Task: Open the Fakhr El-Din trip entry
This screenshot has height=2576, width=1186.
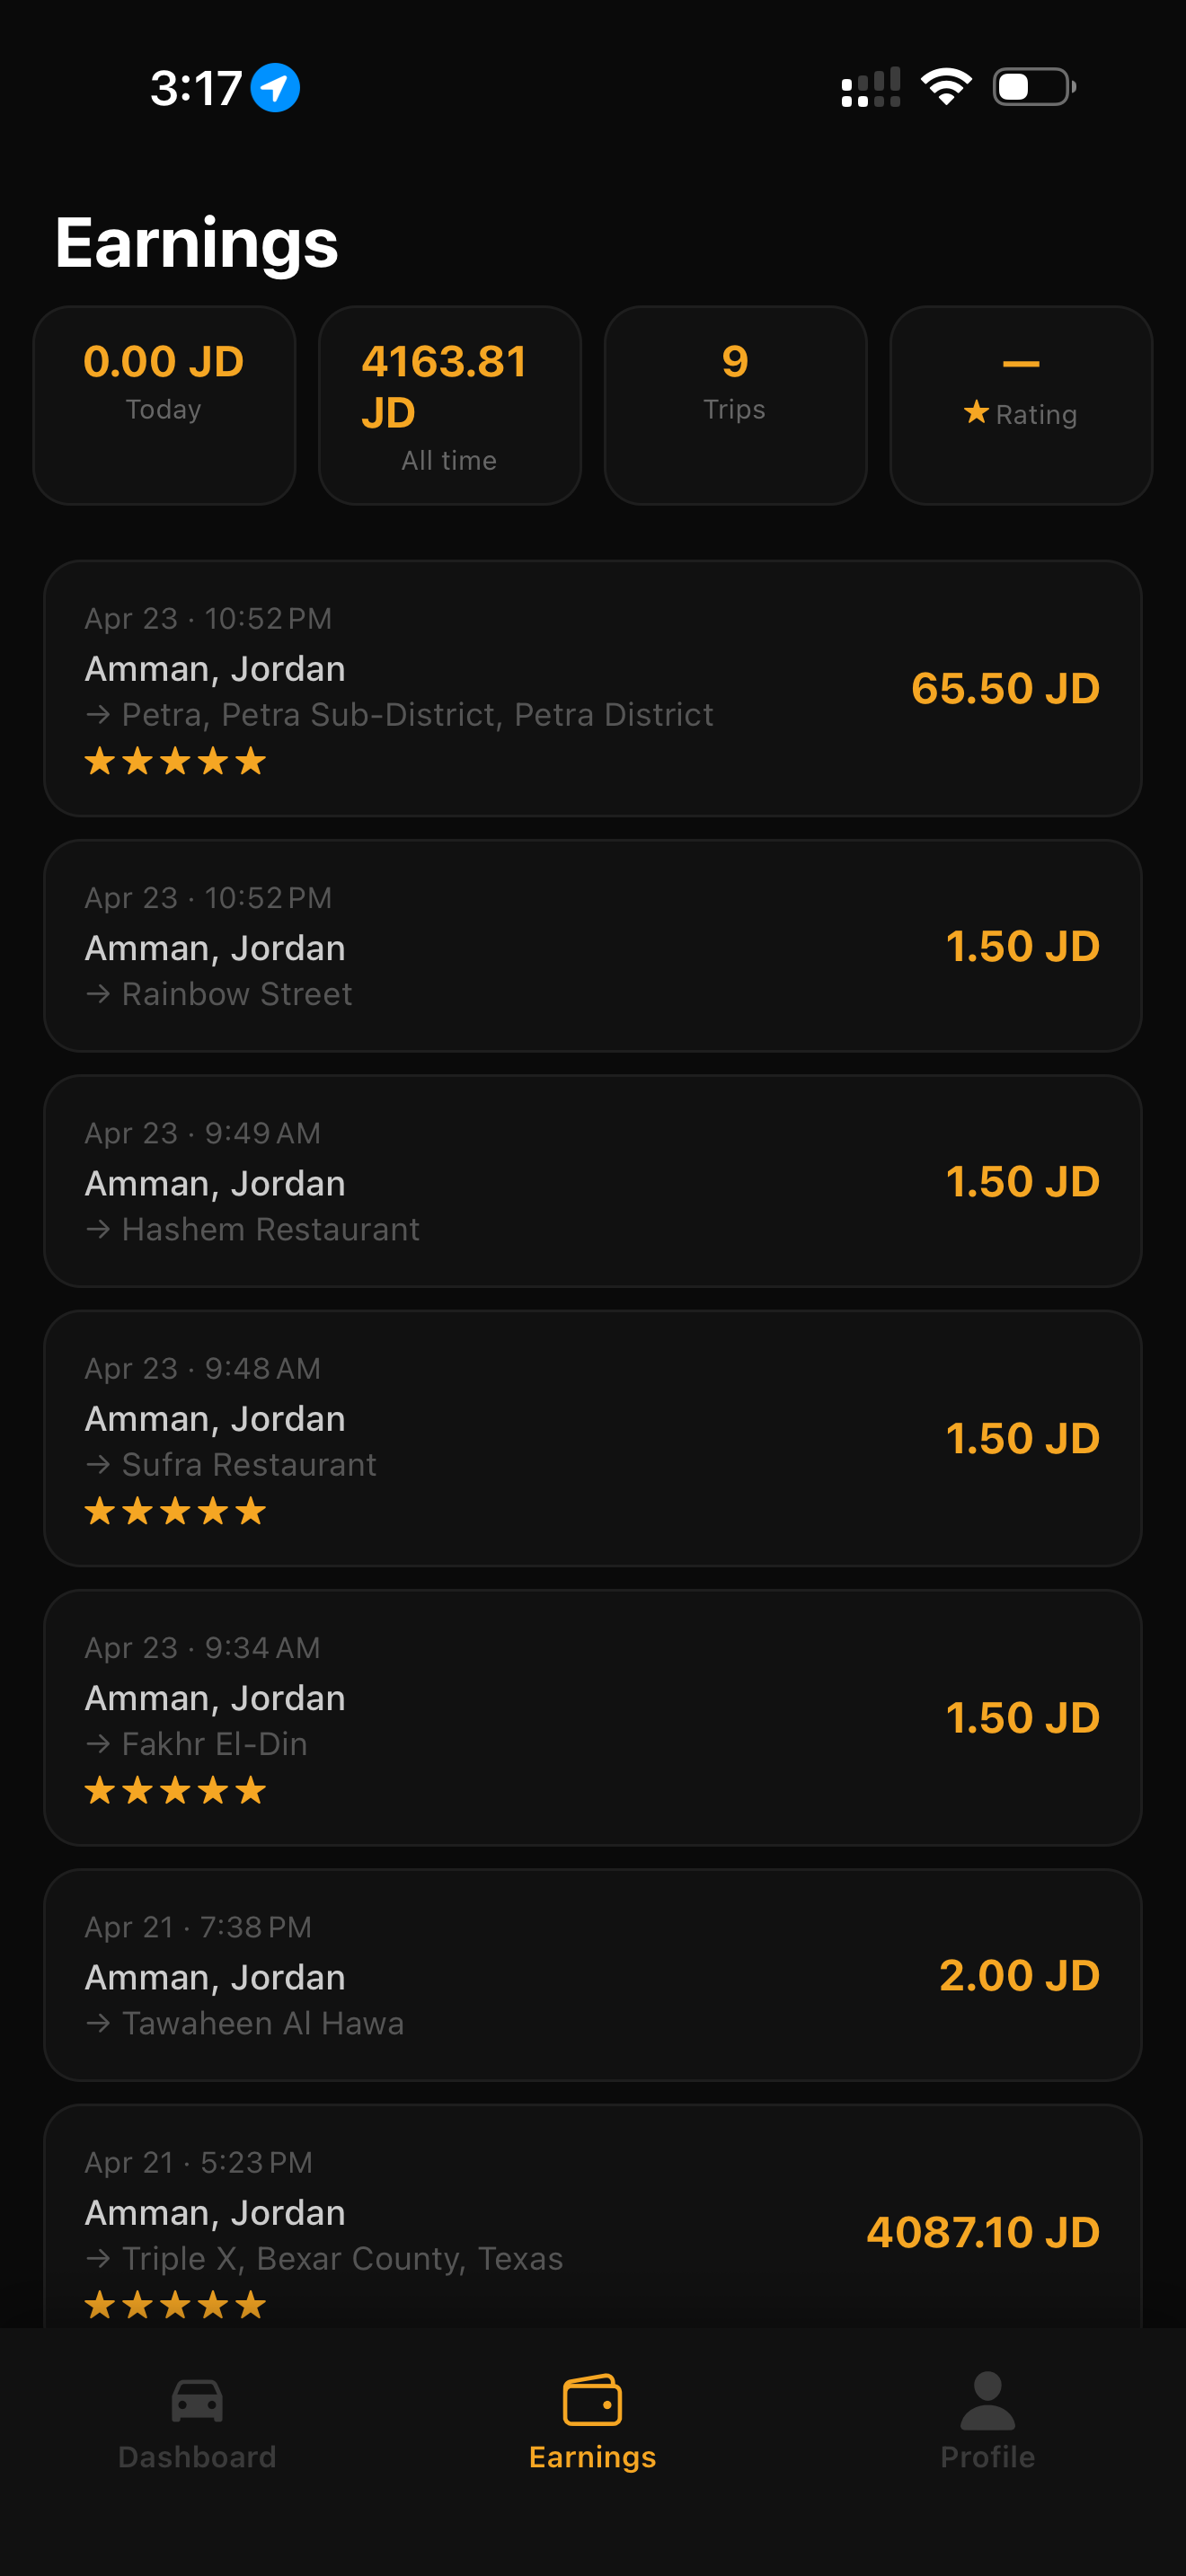Action: pos(592,1717)
